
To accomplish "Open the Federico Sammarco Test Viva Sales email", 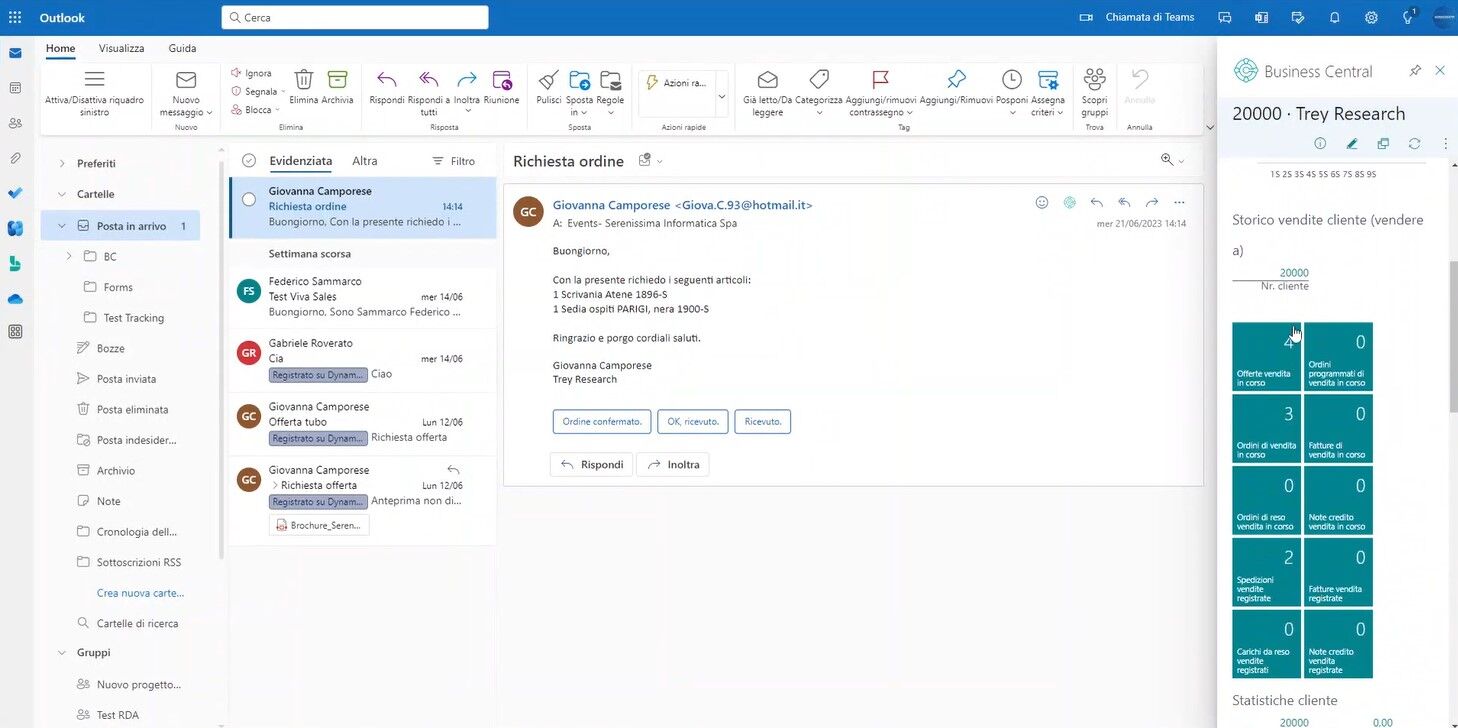I will click(x=362, y=297).
